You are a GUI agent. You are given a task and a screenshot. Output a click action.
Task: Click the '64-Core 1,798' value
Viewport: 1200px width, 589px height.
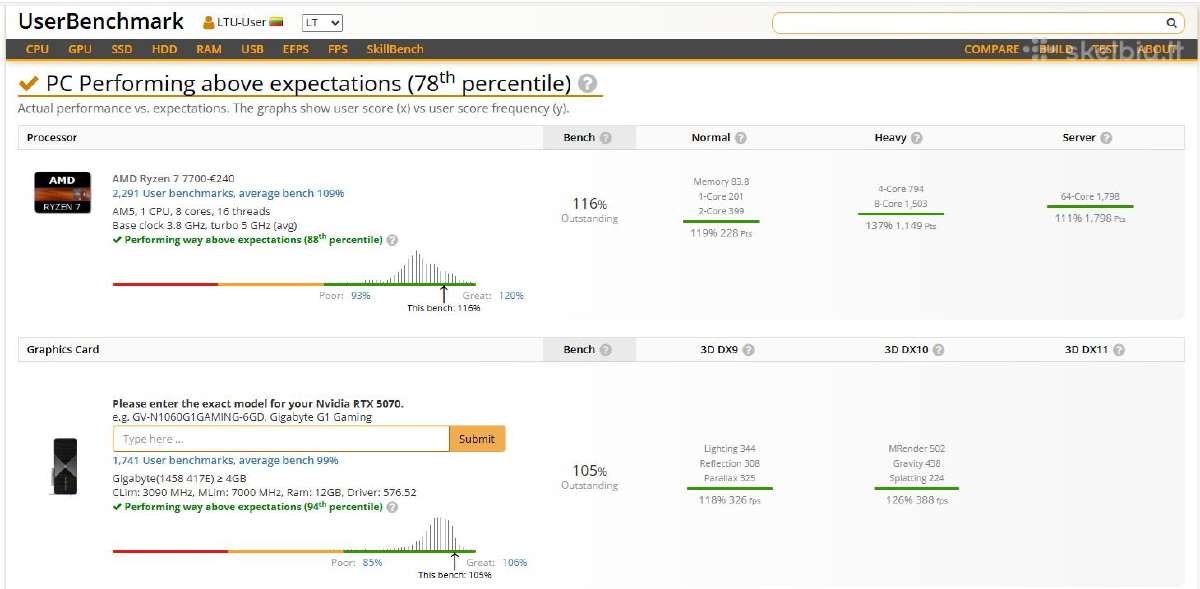(1090, 197)
